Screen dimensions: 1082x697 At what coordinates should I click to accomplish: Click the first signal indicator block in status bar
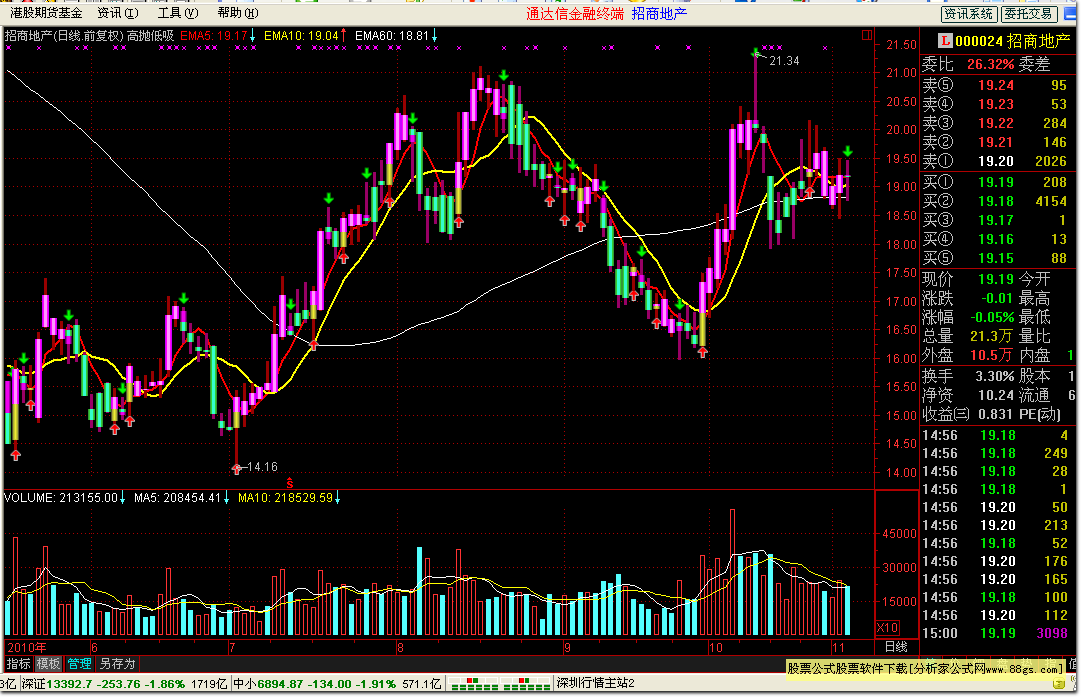473,683
